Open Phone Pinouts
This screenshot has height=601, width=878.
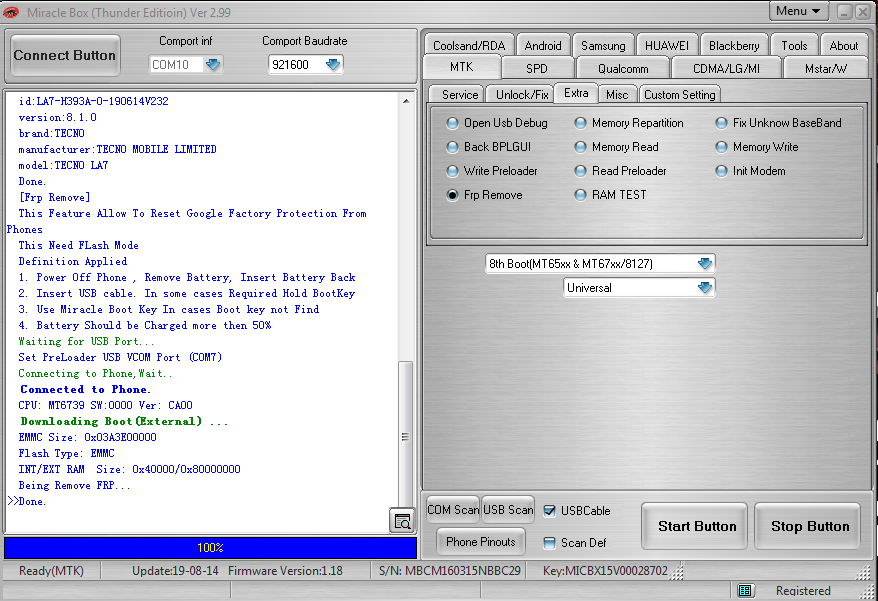pos(480,542)
